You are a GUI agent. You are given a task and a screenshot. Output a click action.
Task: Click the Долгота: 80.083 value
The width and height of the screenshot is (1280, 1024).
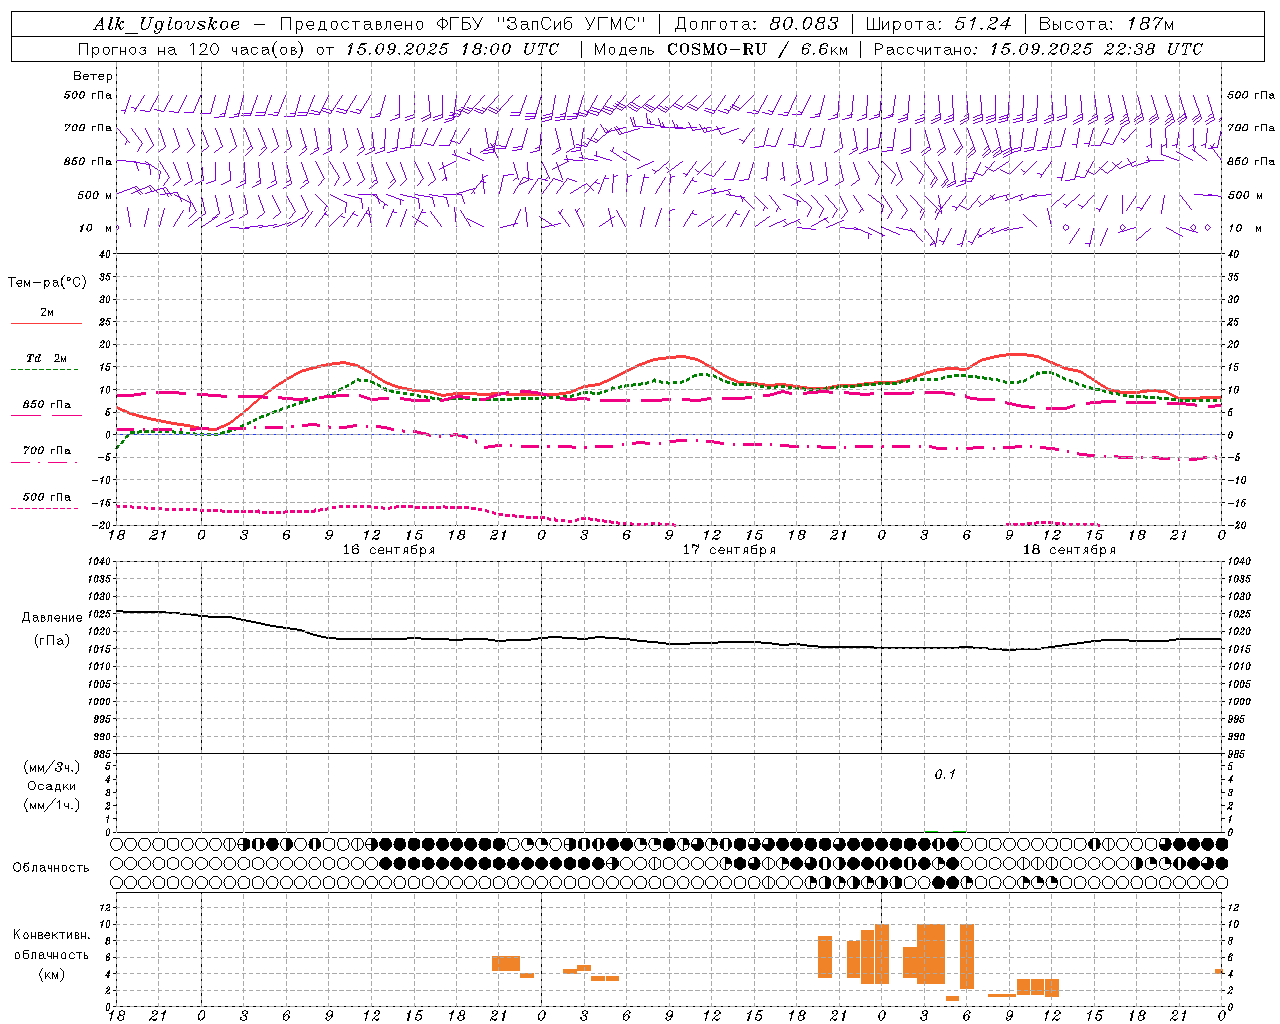tap(757, 24)
